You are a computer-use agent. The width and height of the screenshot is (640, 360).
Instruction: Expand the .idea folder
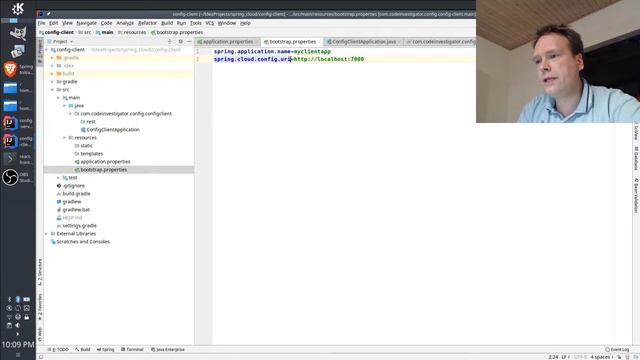pyautogui.click(x=52, y=66)
